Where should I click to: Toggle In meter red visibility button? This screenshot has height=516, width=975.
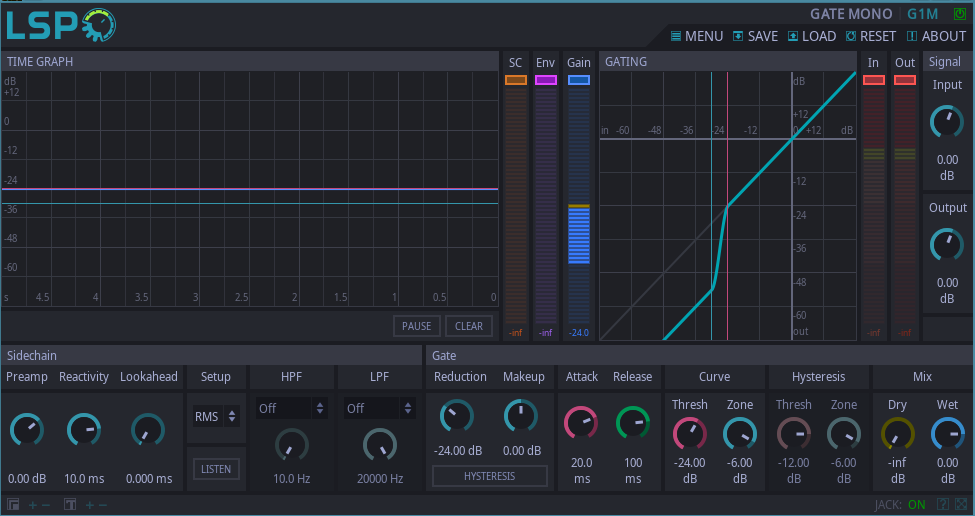tap(874, 80)
